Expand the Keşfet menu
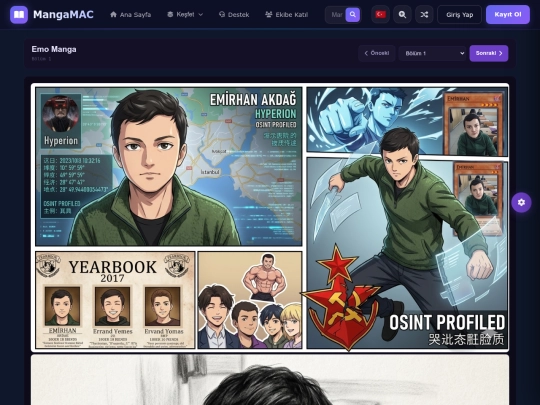Screen dimensions: 540x405 click(x=185, y=14)
